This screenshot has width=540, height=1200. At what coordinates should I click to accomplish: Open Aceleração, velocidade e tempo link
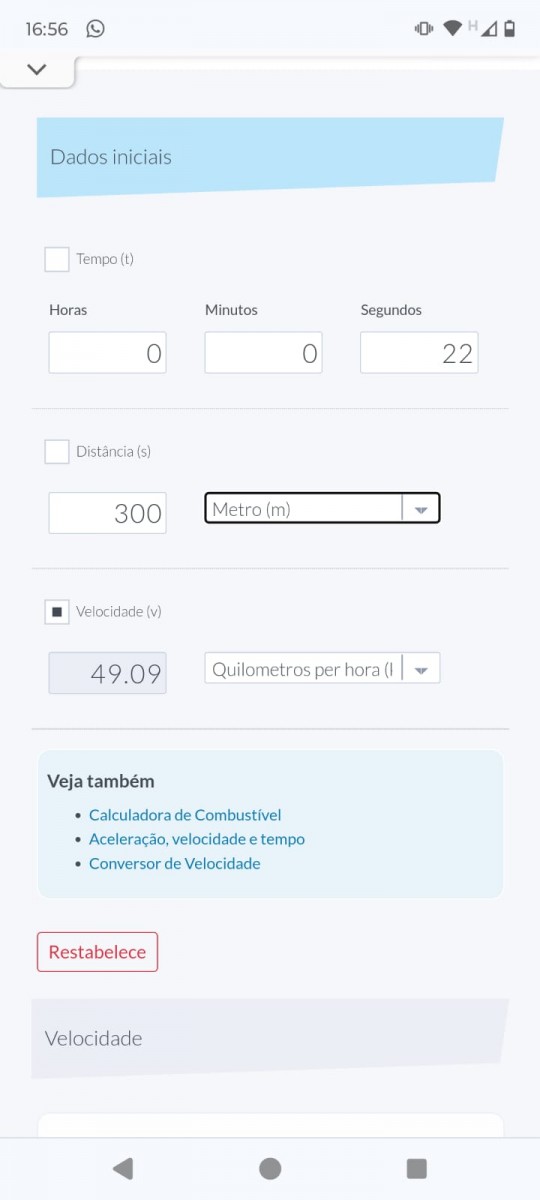(197, 839)
